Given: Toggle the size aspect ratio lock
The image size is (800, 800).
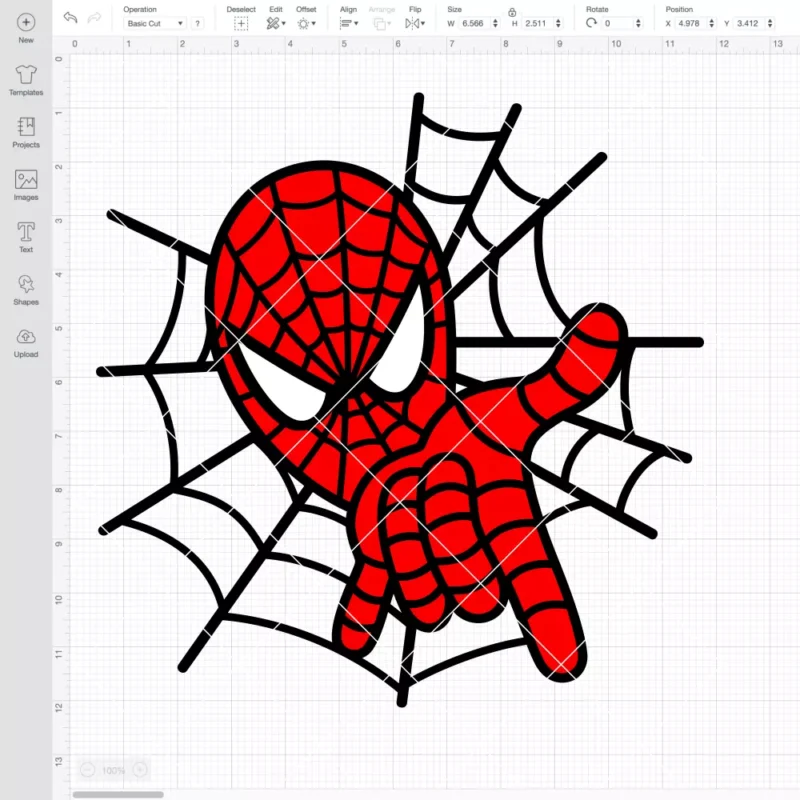Looking at the screenshot, I should [512, 12].
